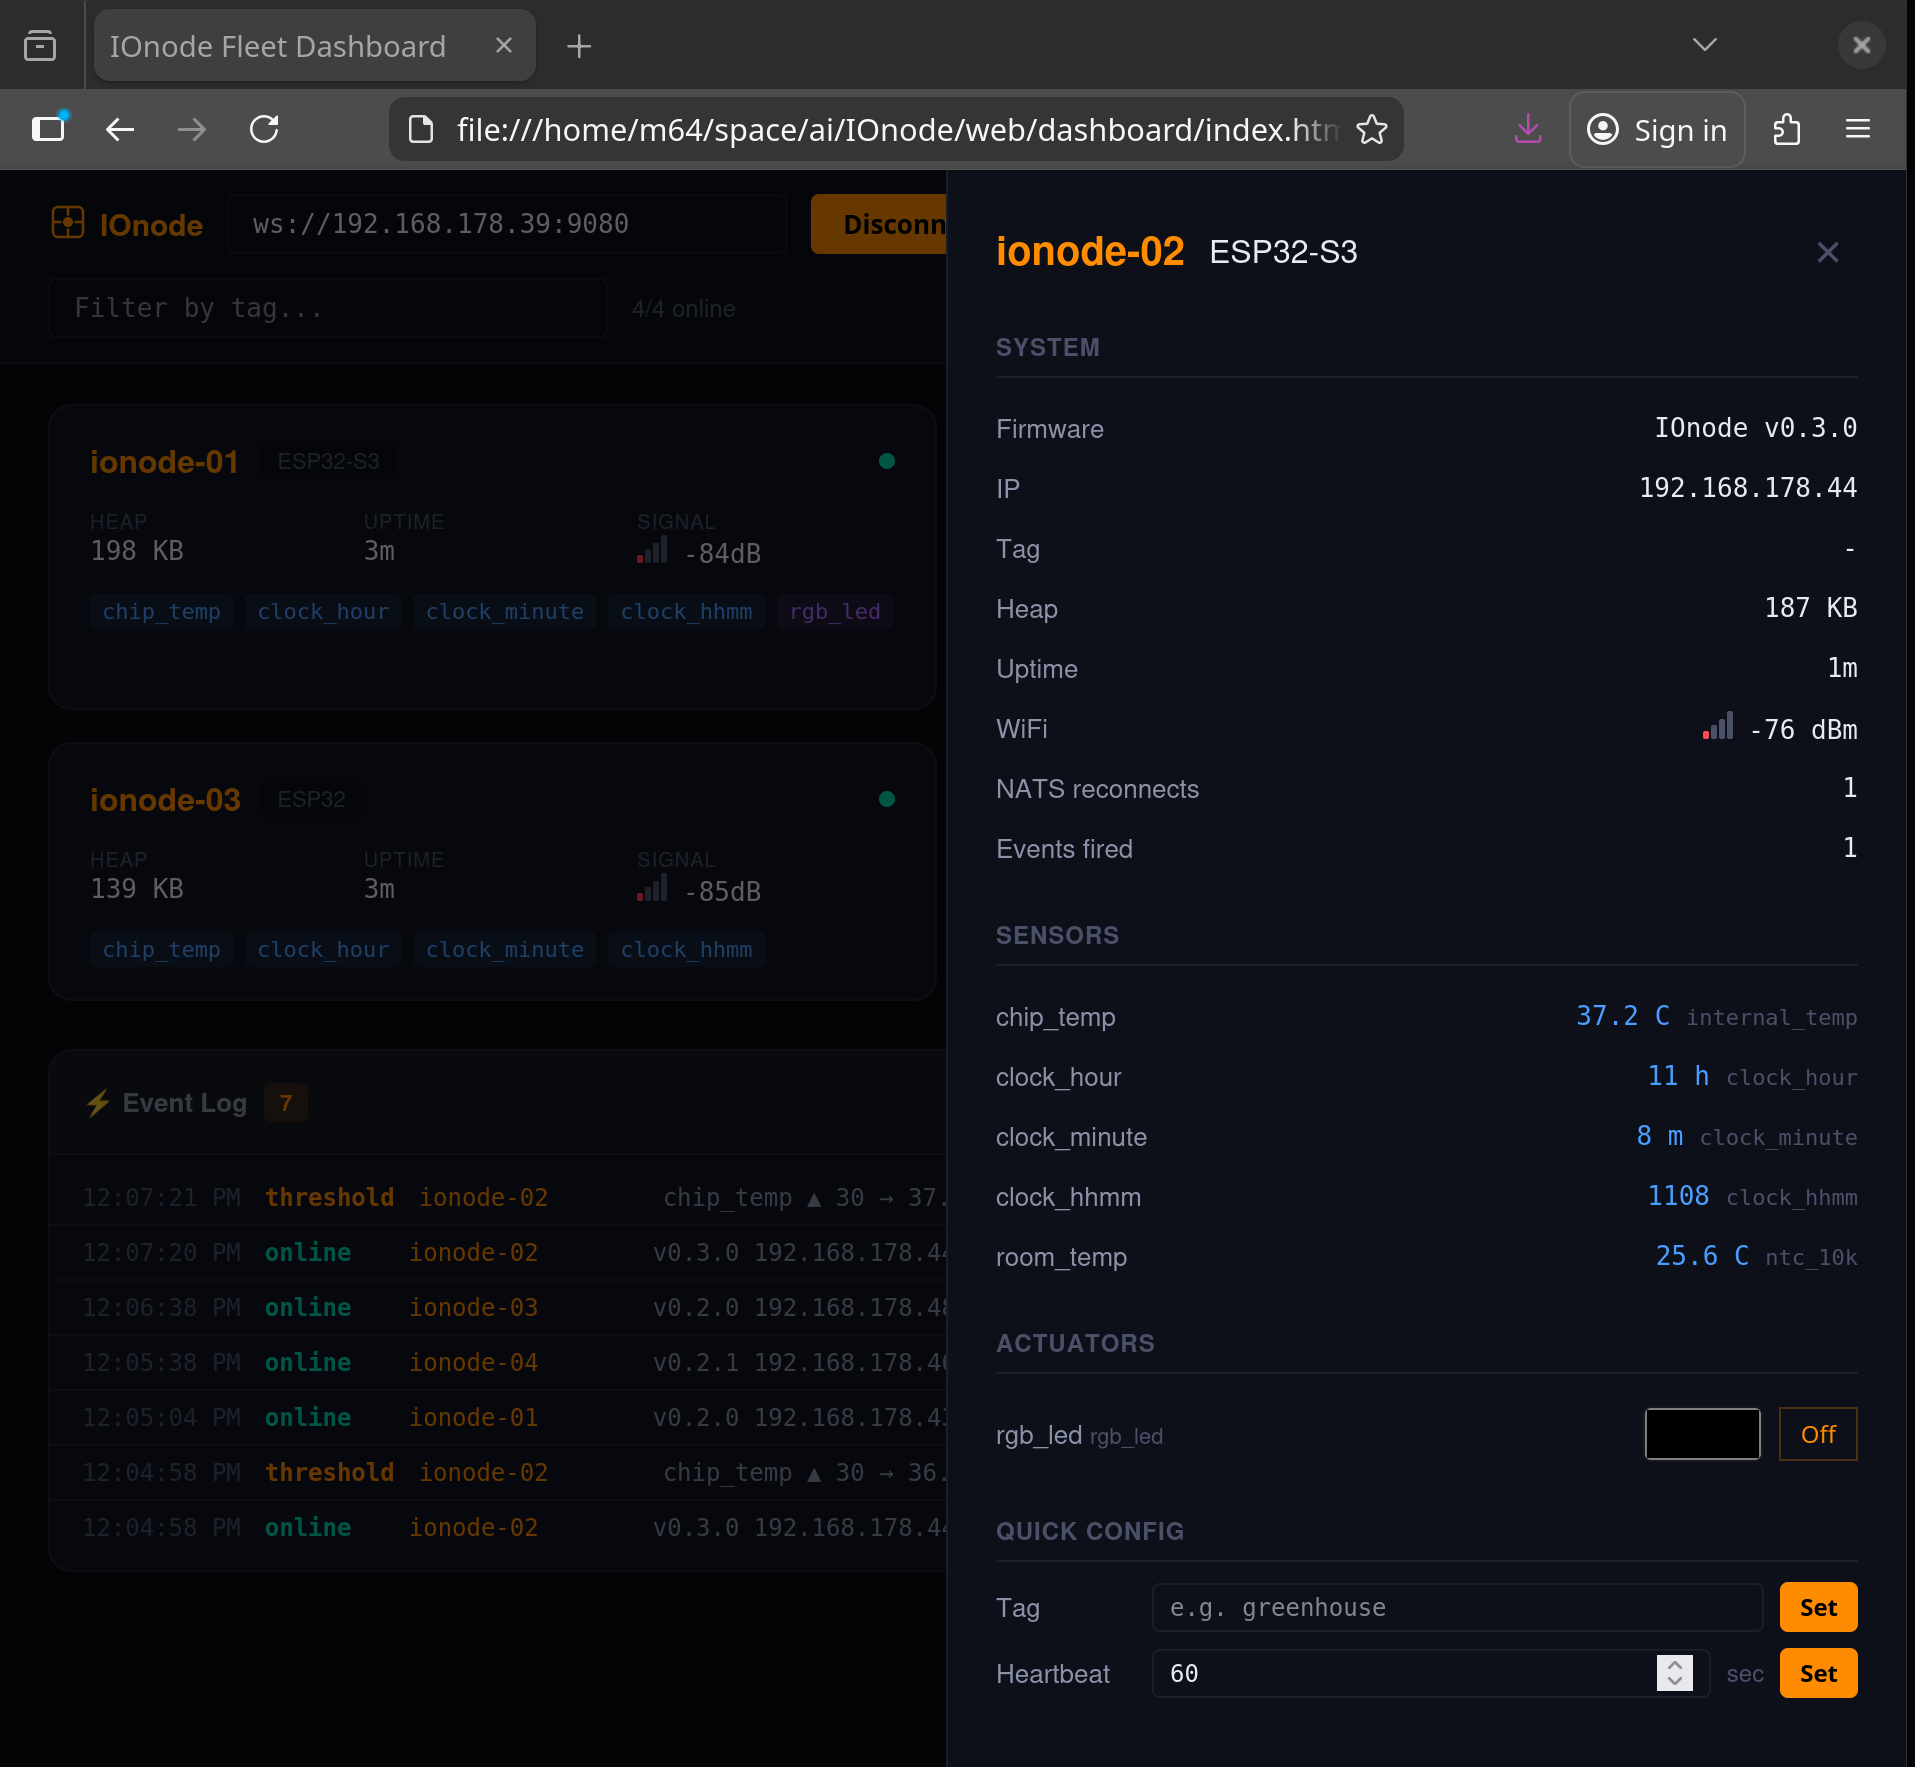This screenshot has height=1767, width=1915.
Task: Click the Tag input field with greenhouse placeholder
Action: coord(1456,1607)
